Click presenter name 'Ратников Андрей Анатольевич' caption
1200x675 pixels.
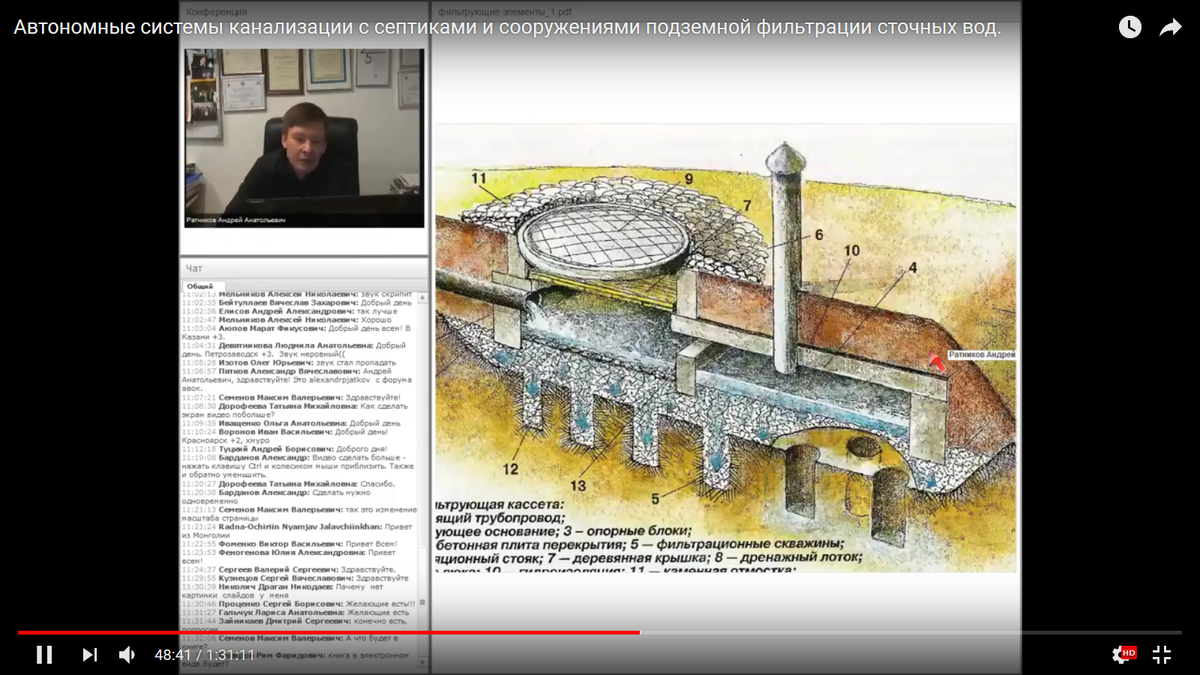tap(236, 220)
